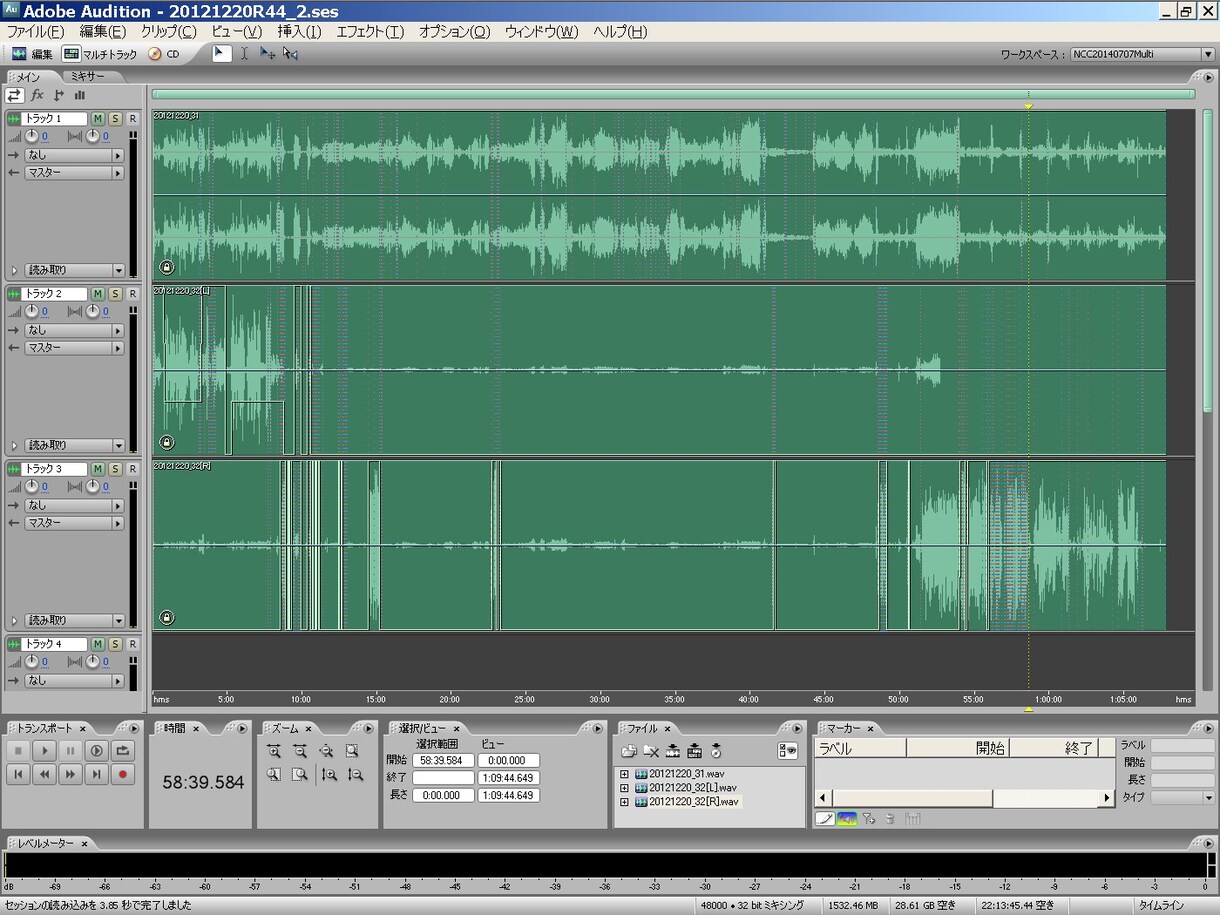
Task: Open the ワークスペース dropdown
Action: point(1142,55)
